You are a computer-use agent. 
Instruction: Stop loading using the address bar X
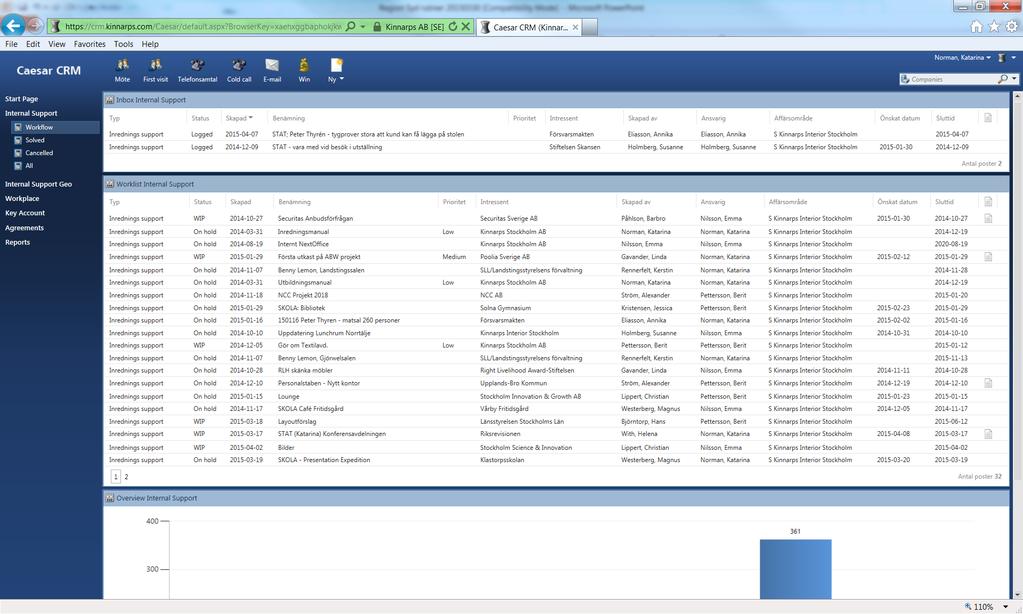pyautogui.click(x=465, y=27)
